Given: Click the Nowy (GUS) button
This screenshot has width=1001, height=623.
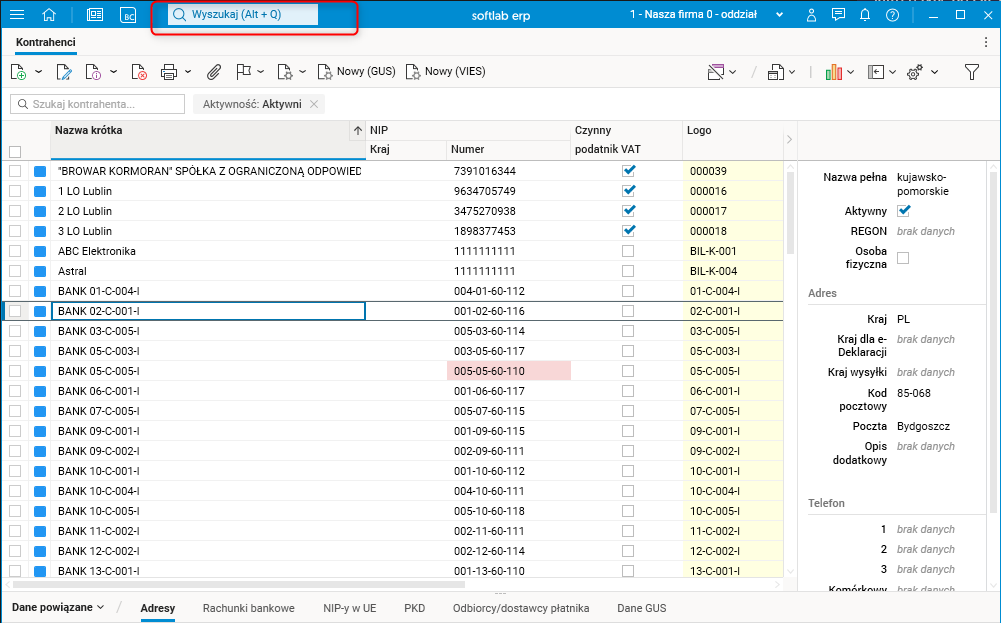Looking at the screenshot, I should 357,72.
